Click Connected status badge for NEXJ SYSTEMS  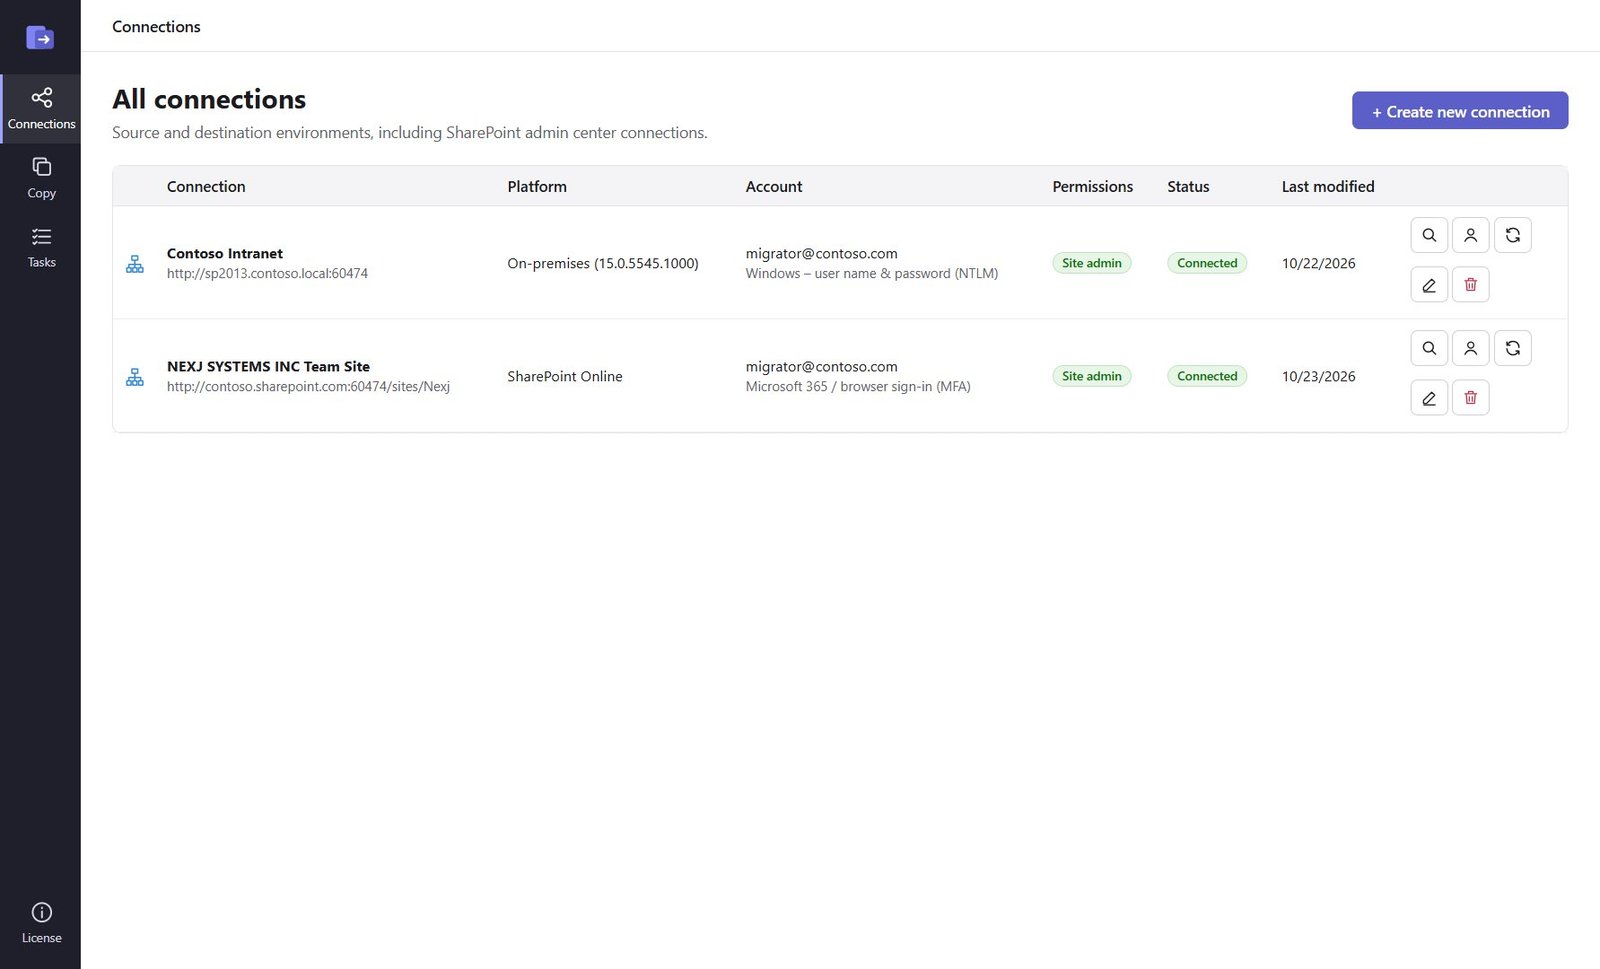click(1207, 376)
